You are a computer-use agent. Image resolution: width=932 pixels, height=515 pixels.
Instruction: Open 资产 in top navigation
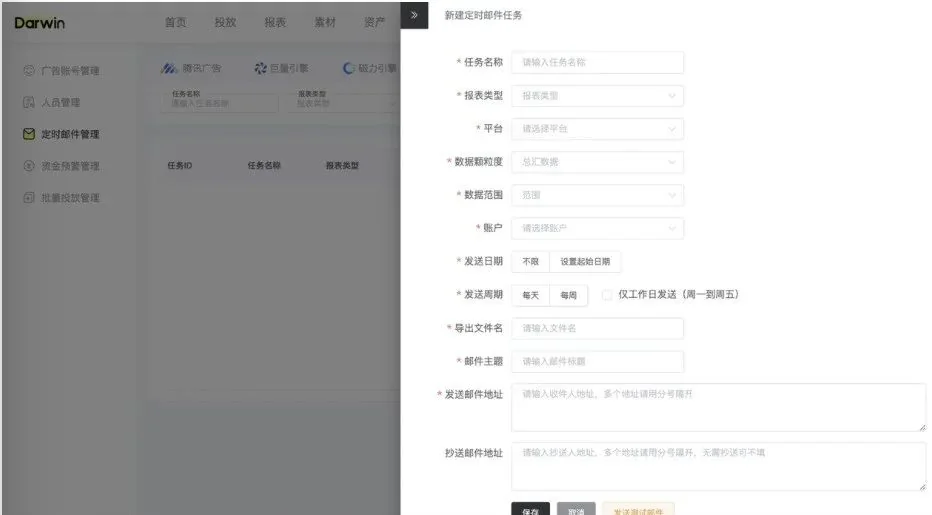pos(374,22)
